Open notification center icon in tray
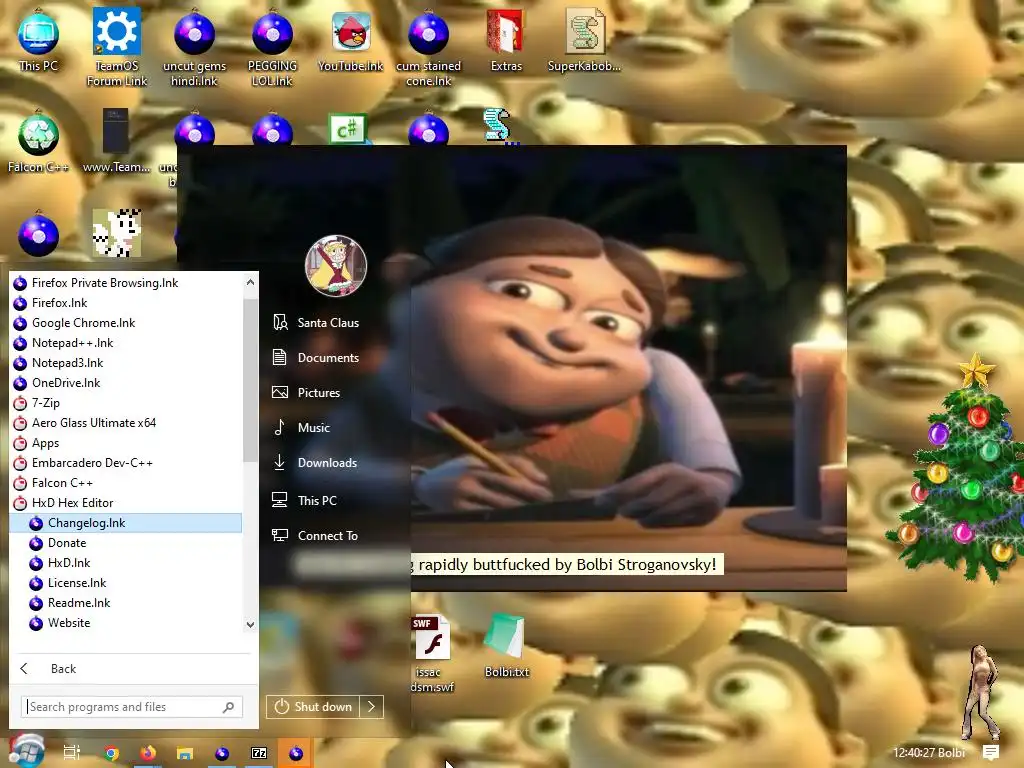 tap(991, 752)
